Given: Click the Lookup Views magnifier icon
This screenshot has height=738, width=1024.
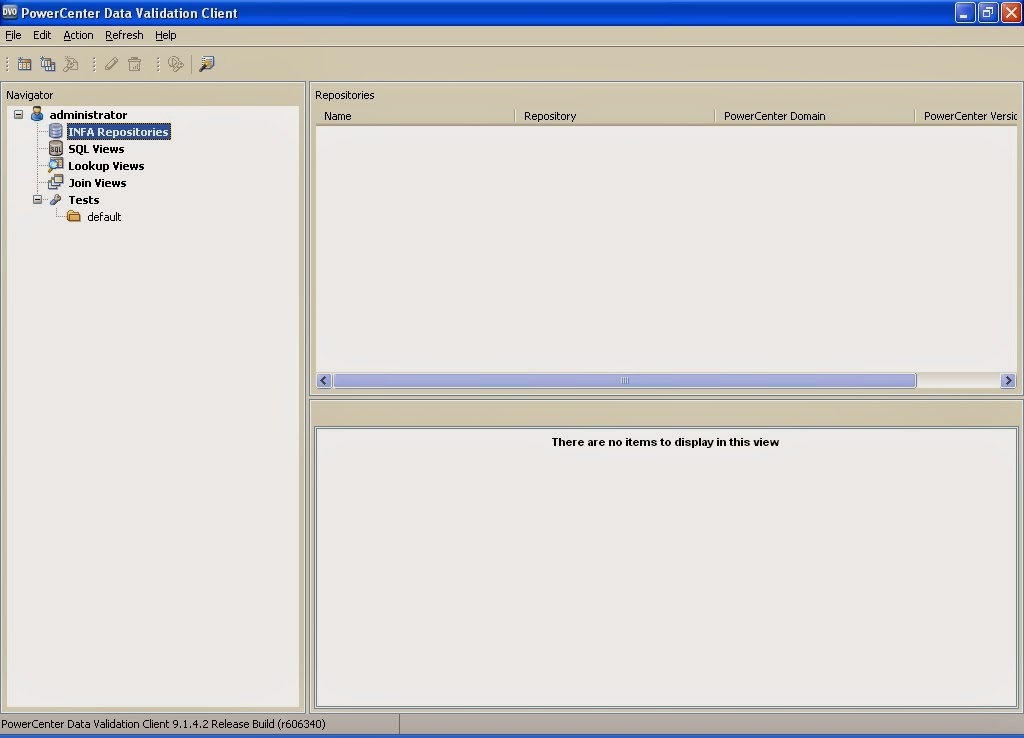Looking at the screenshot, I should [x=55, y=165].
